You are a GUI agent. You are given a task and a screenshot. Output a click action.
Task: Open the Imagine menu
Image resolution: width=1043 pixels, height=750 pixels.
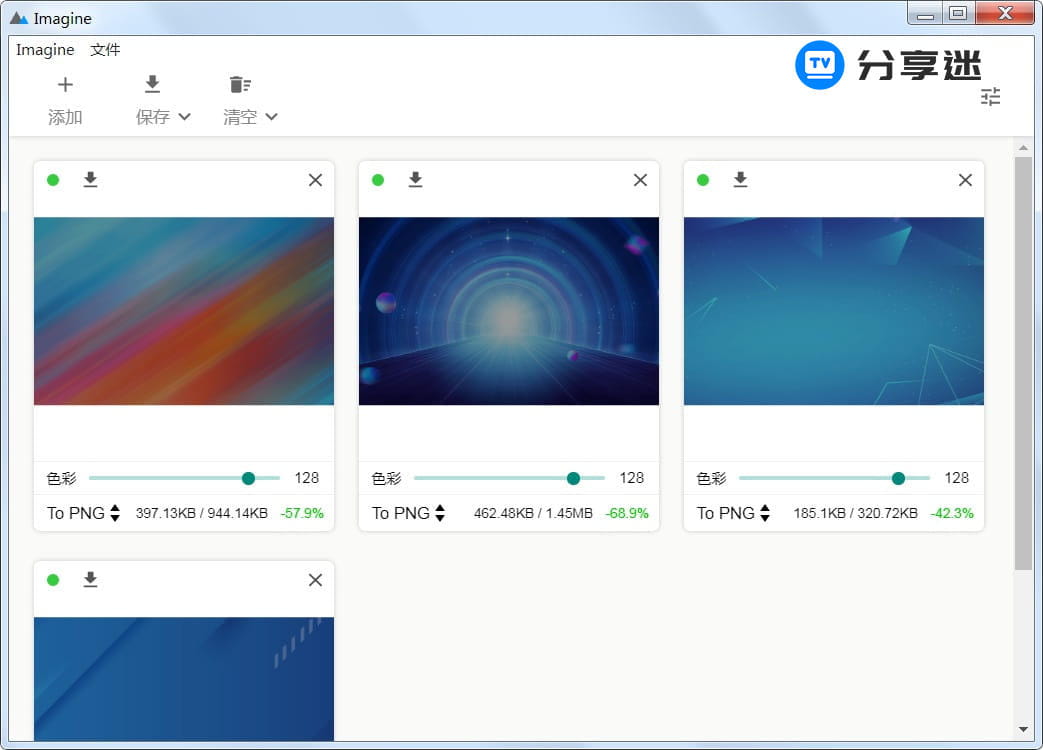point(45,49)
